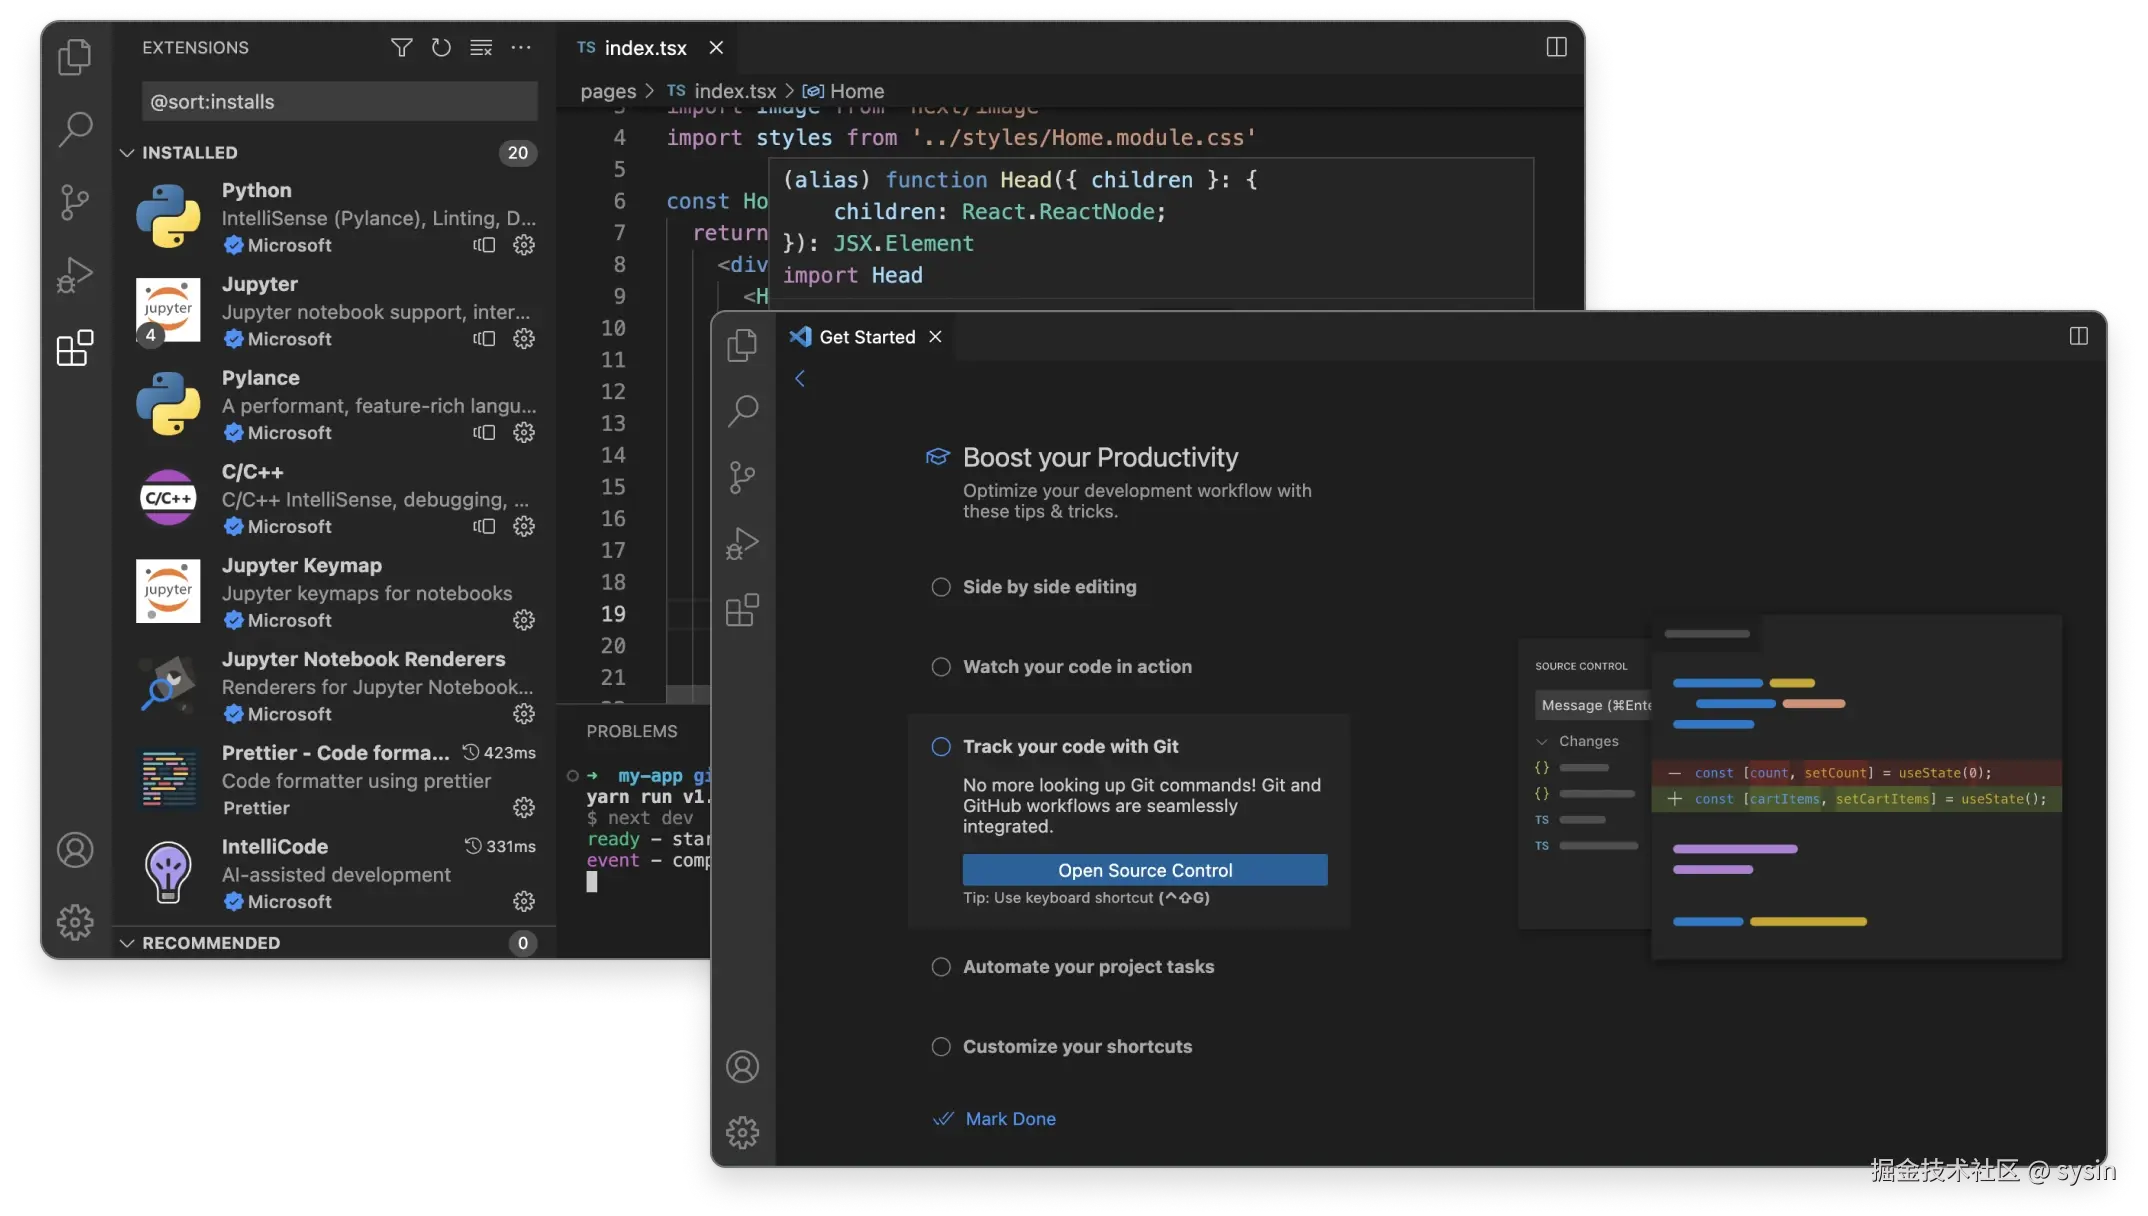Click the Open Source Control button
2148x1216 pixels.
click(1144, 870)
